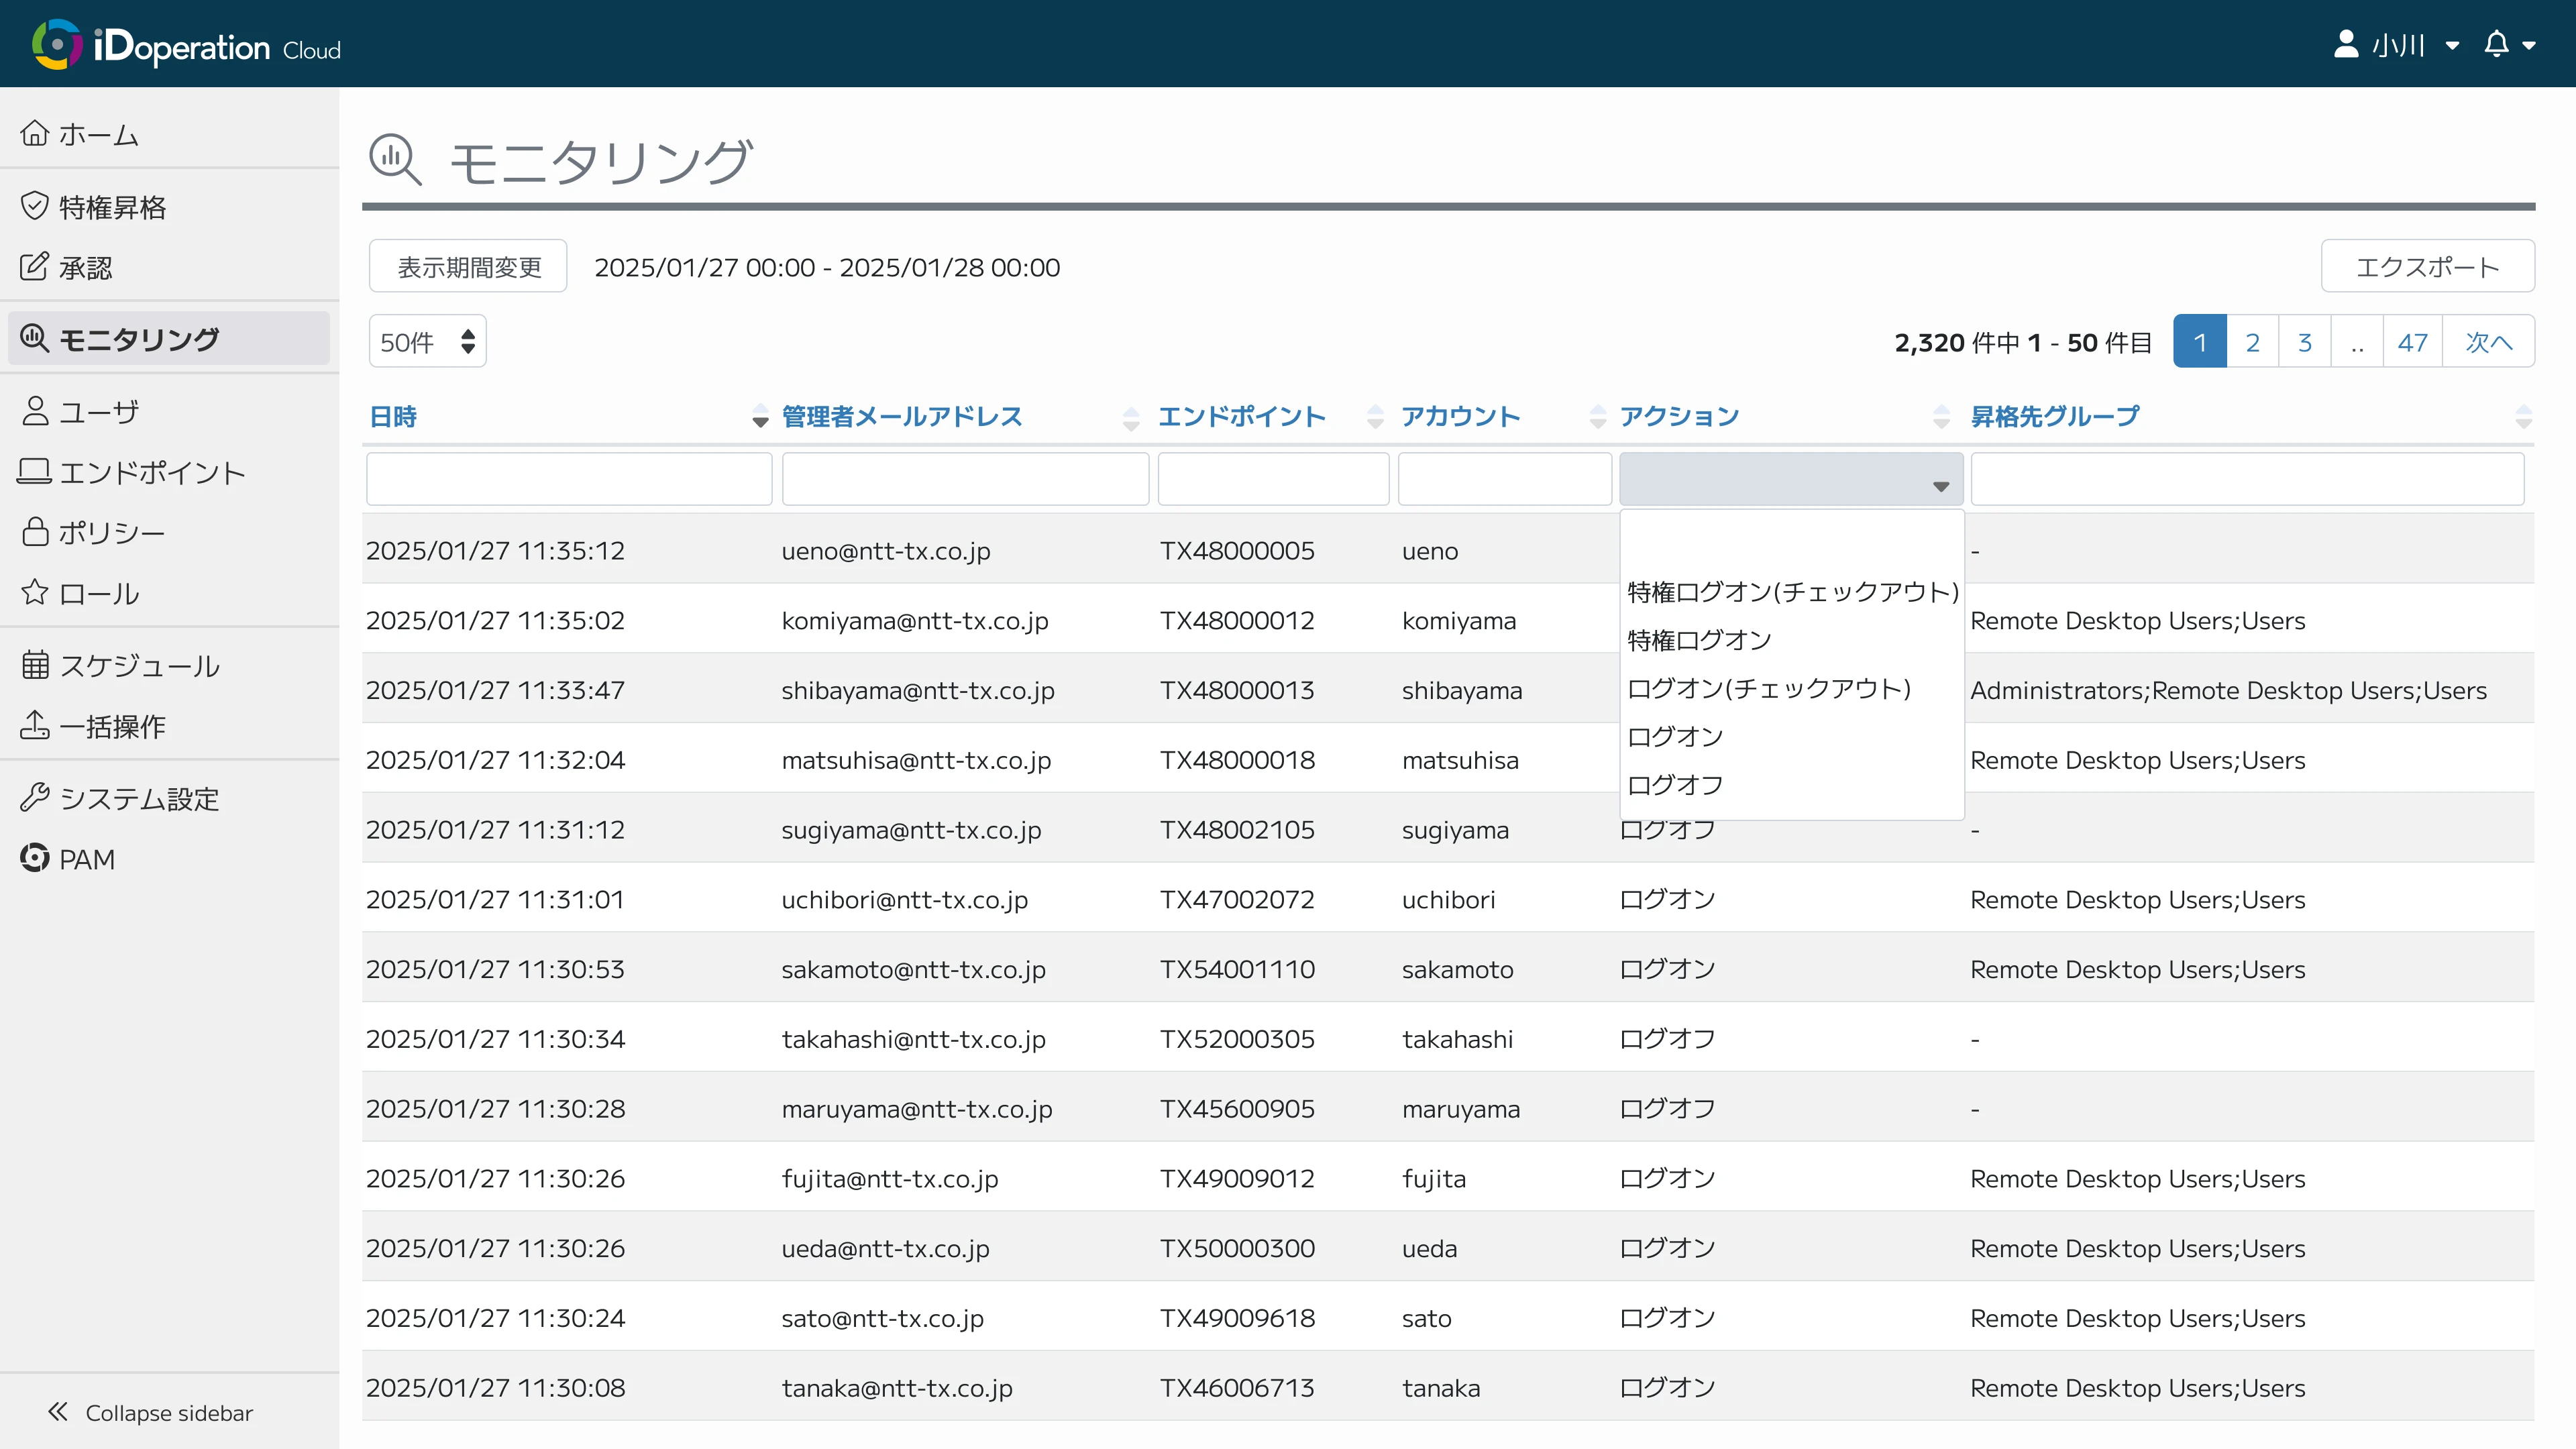Image resolution: width=2576 pixels, height=1449 pixels.
Task: Select ログオフ from action filter dropdown
Action: tap(1675, 785)
